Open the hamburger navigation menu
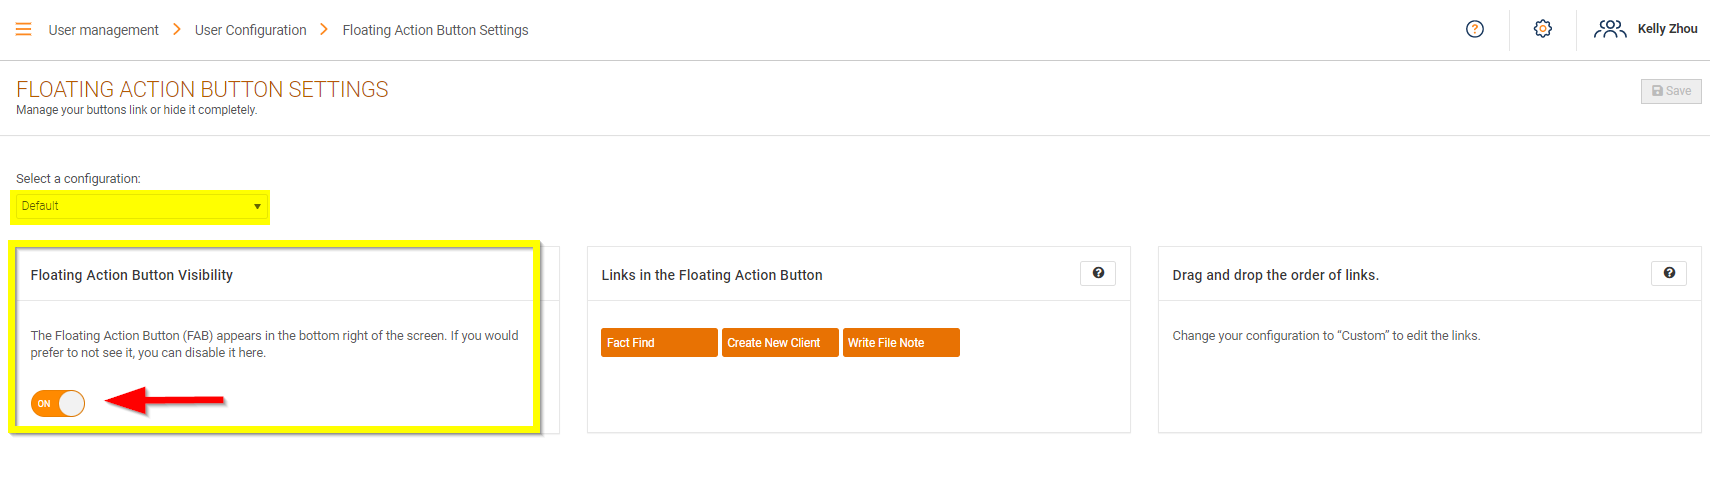 pos(24,30)
